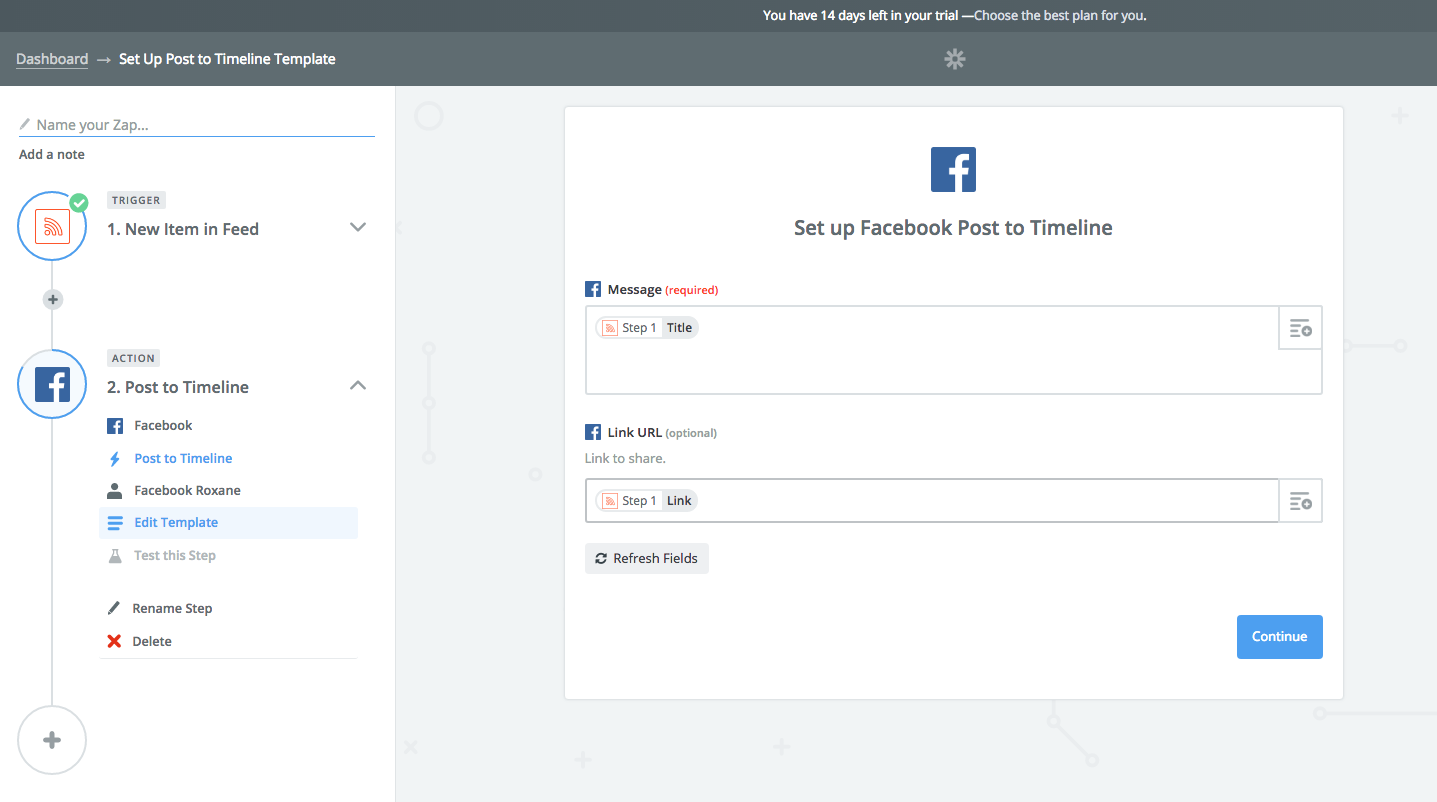
Task: Click the flask icon next to Test this Step
Action: coord(115,556)
